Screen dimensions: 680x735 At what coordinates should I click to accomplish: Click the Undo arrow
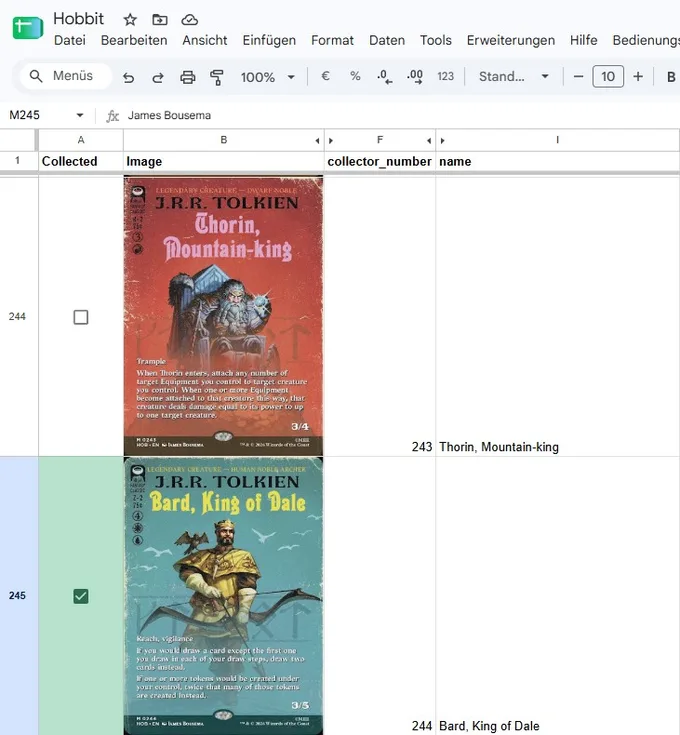(x=128, y=77)
